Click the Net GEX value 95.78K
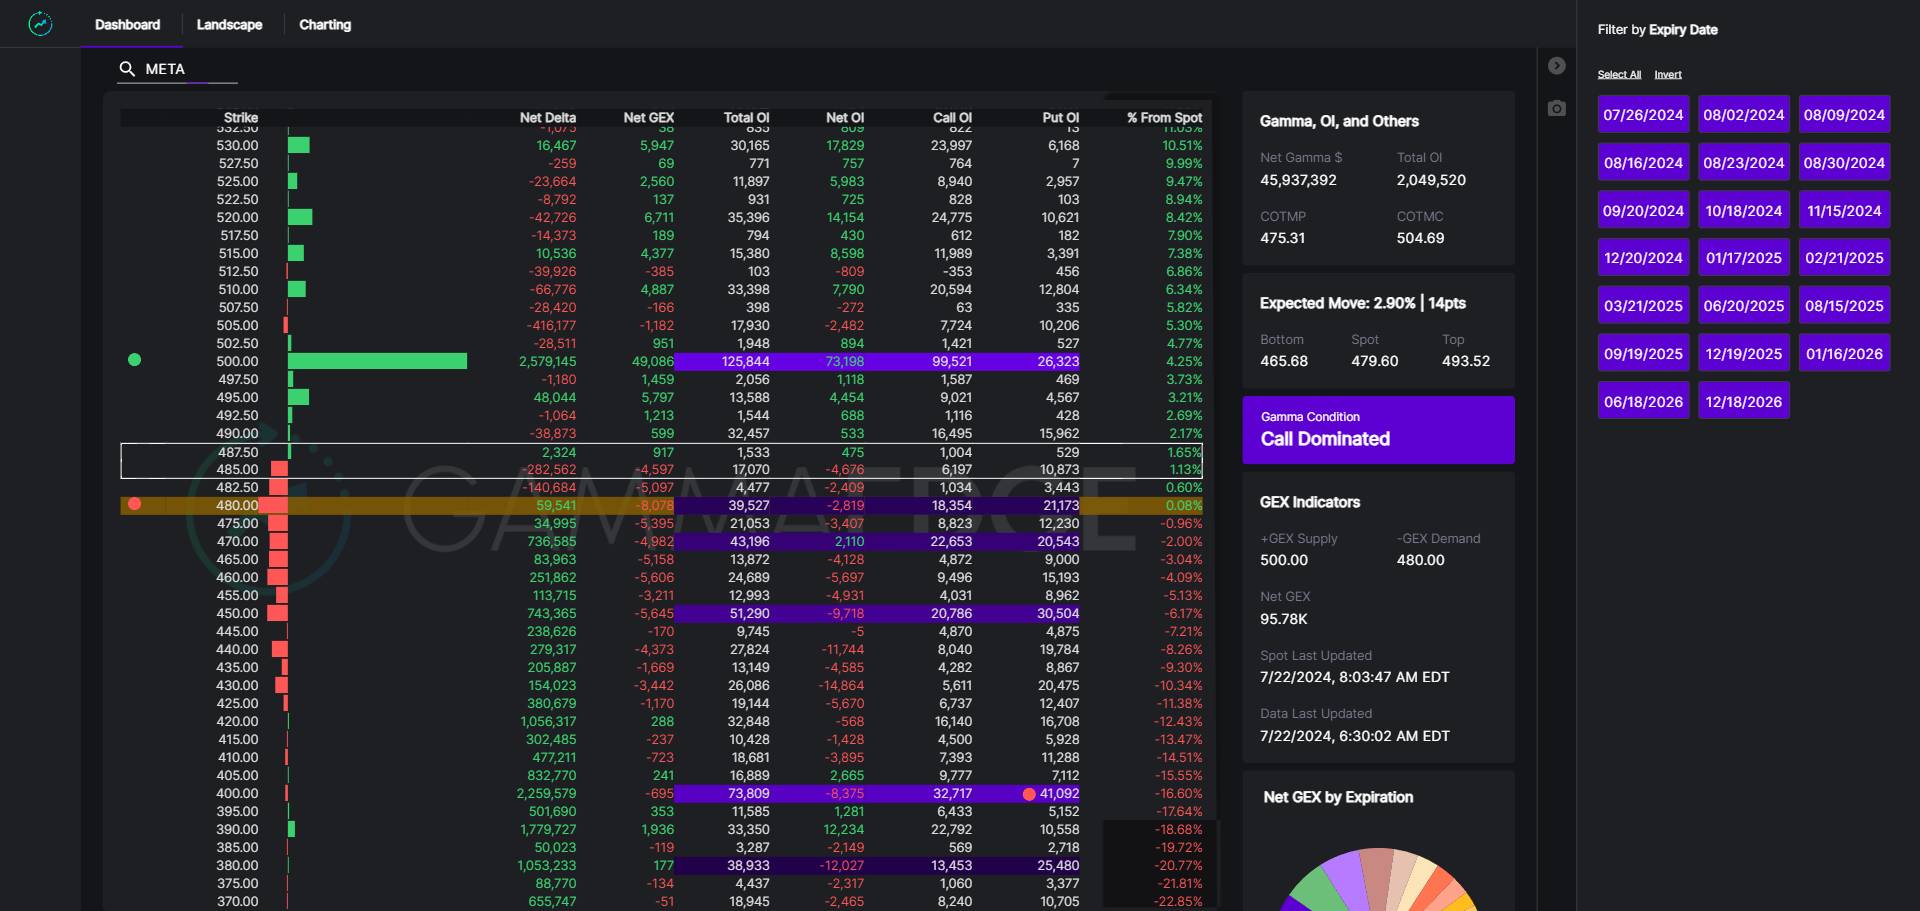Image resolution: width=1920 pixels, height=911 pixels. pos(1283,619)
